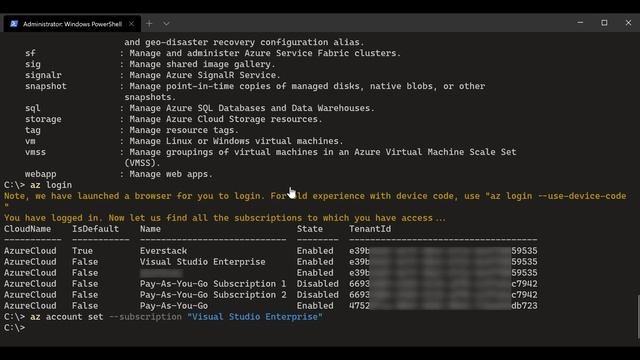The width and height of the screenshot is (640, 360).
Task: Click the 'State' column header
Action: coord(310,229)
